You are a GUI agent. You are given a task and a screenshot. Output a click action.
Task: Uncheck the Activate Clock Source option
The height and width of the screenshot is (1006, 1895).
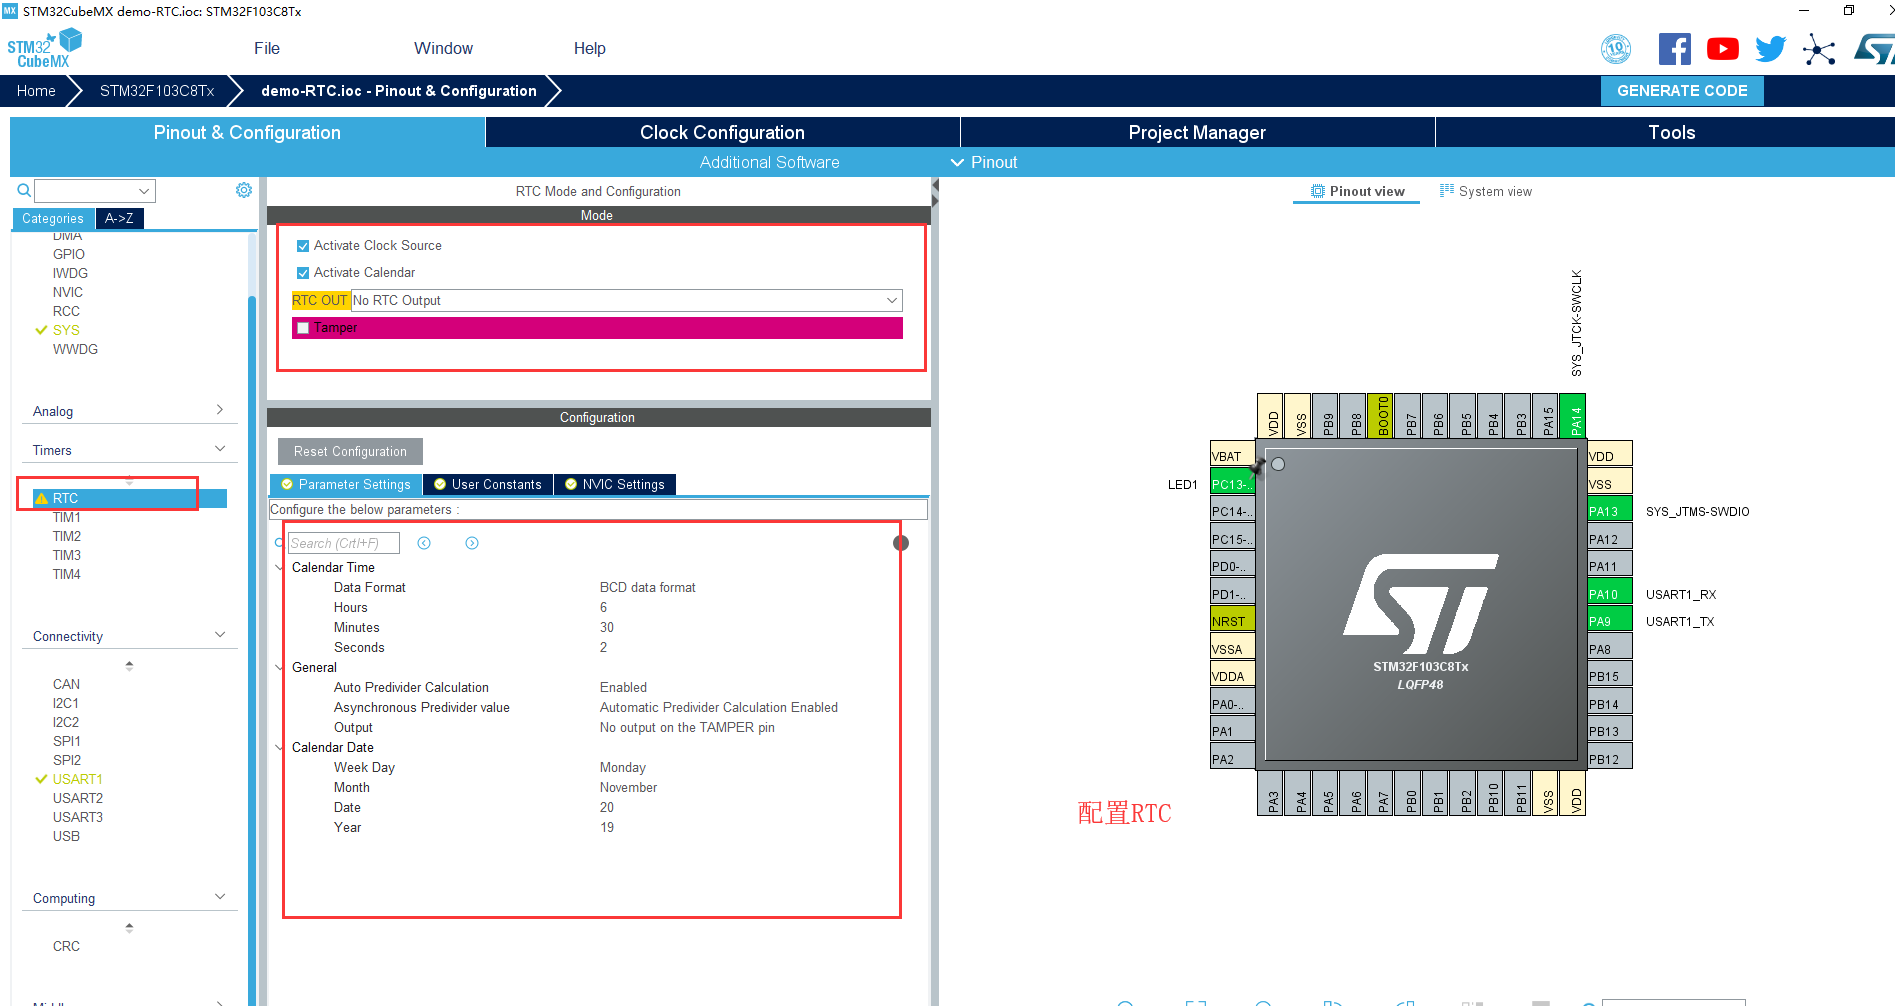(303, 245)
